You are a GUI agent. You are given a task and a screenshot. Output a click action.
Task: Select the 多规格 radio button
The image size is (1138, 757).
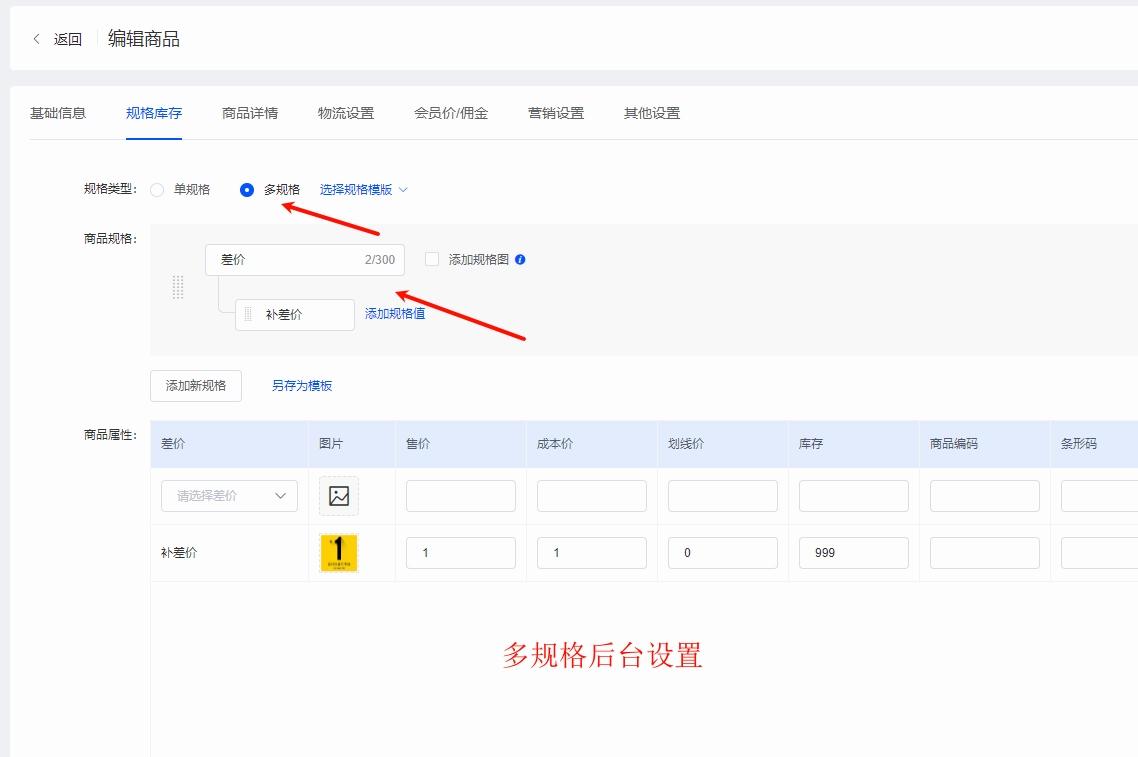pos(247,190)
